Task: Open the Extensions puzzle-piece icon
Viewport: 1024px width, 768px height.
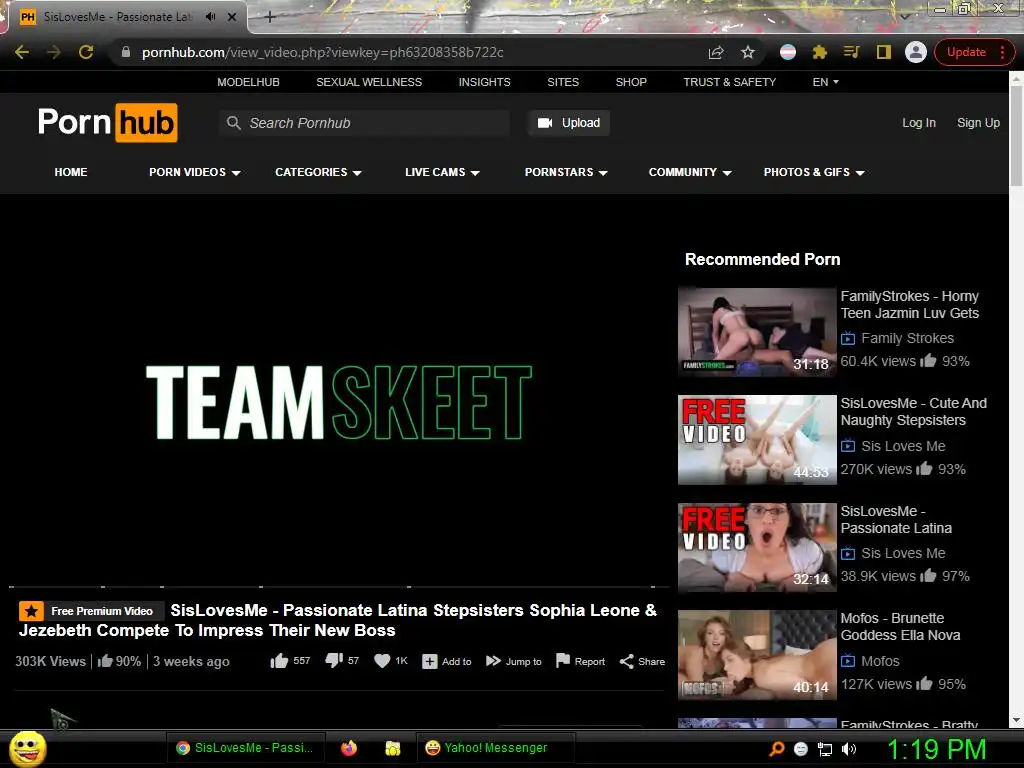Action: coord(820,52)
